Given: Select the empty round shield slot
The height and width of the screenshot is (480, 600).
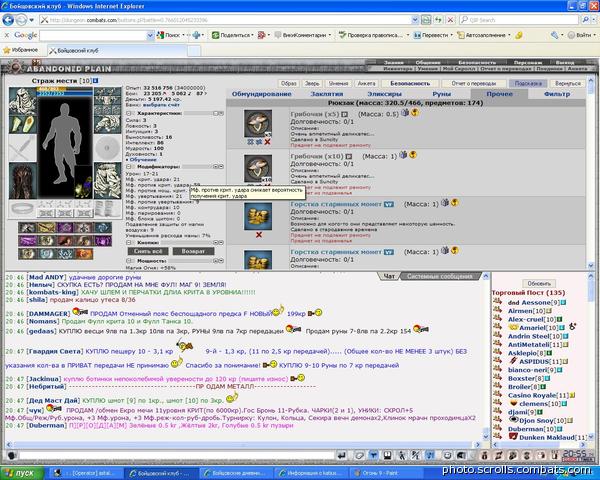Looking at the screenshot, I should [x=108, y=148].
